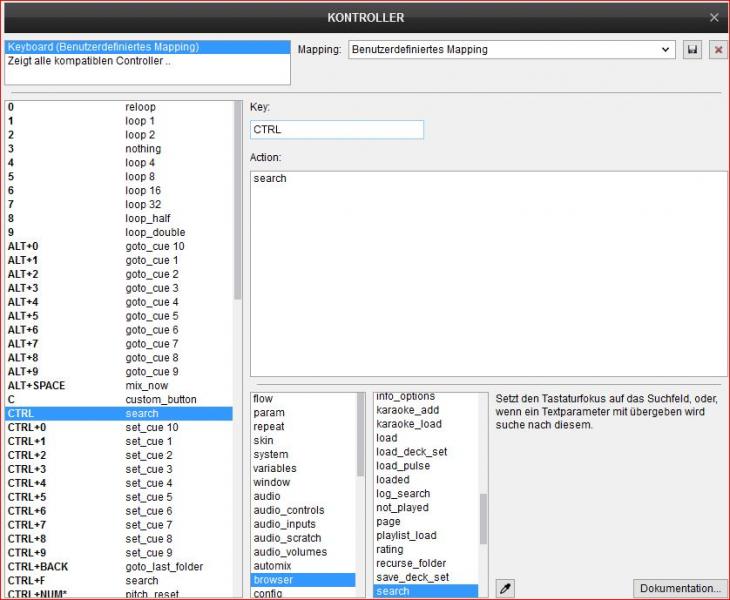Image resolution: width=730 pixels, height=600 pixels.
Task: Select key row 3 nothing
Action: [x=119, y=149]
